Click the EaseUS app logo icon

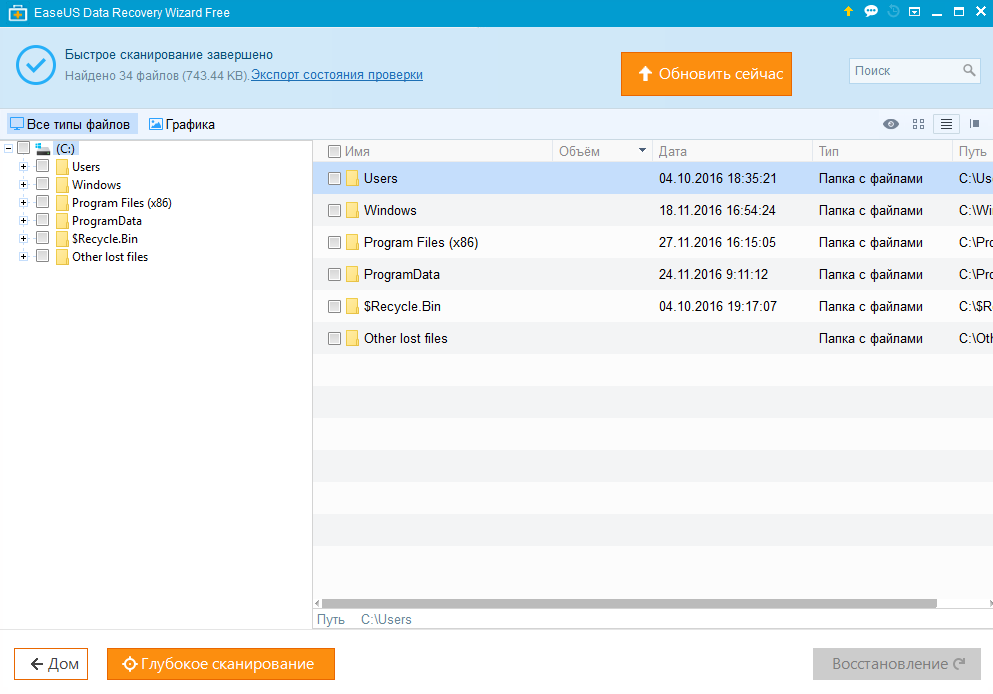[17, 13]
